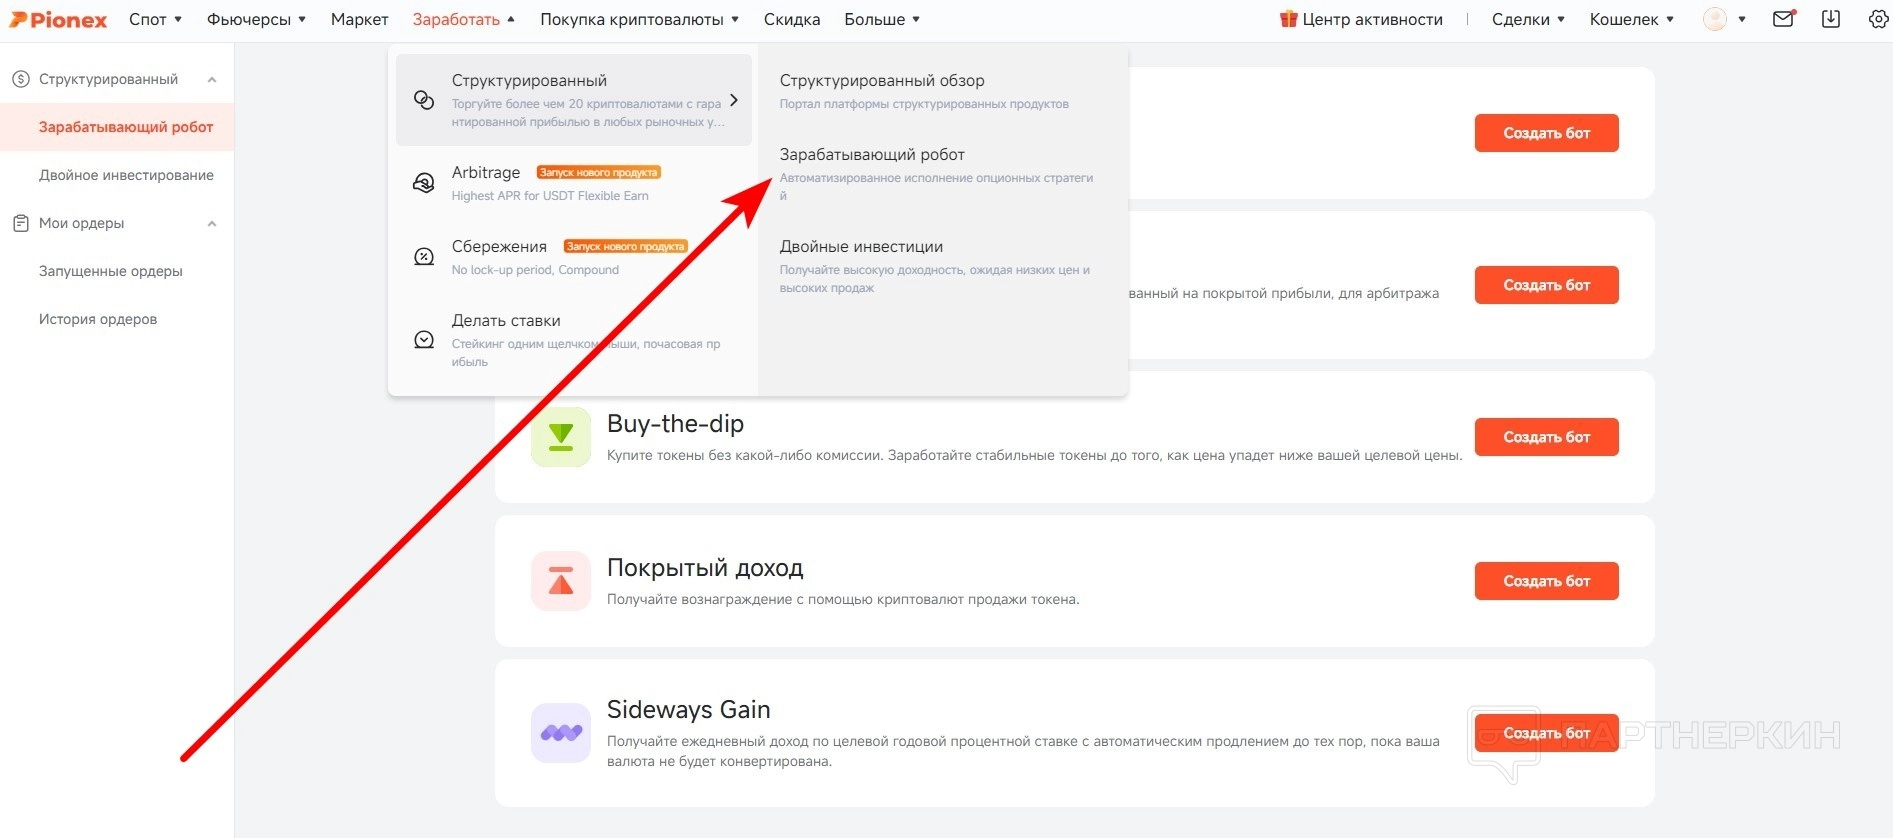Choose Arbitrage from the Заработать menu

click(486, 173)
